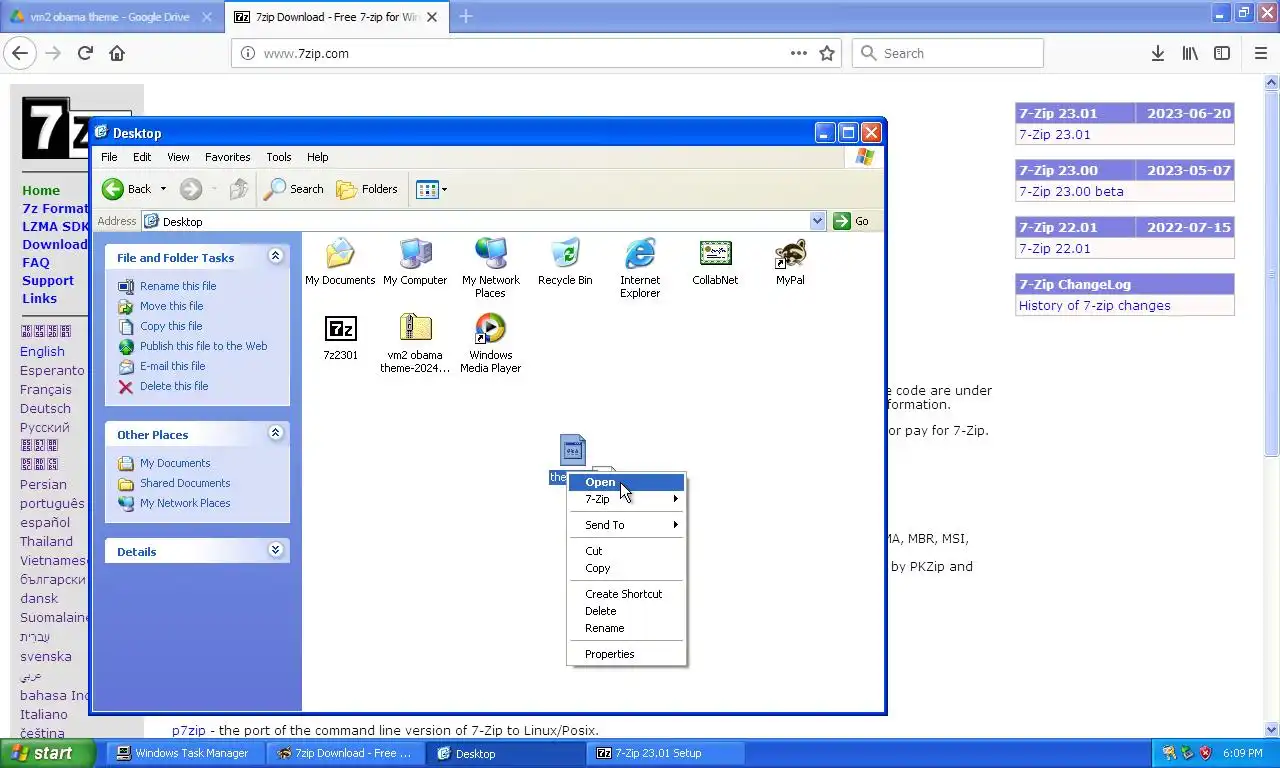Click the Windows Start button
Viewport: 1280px width, 768px height.
pyautogui.click(x=47, y=753)
